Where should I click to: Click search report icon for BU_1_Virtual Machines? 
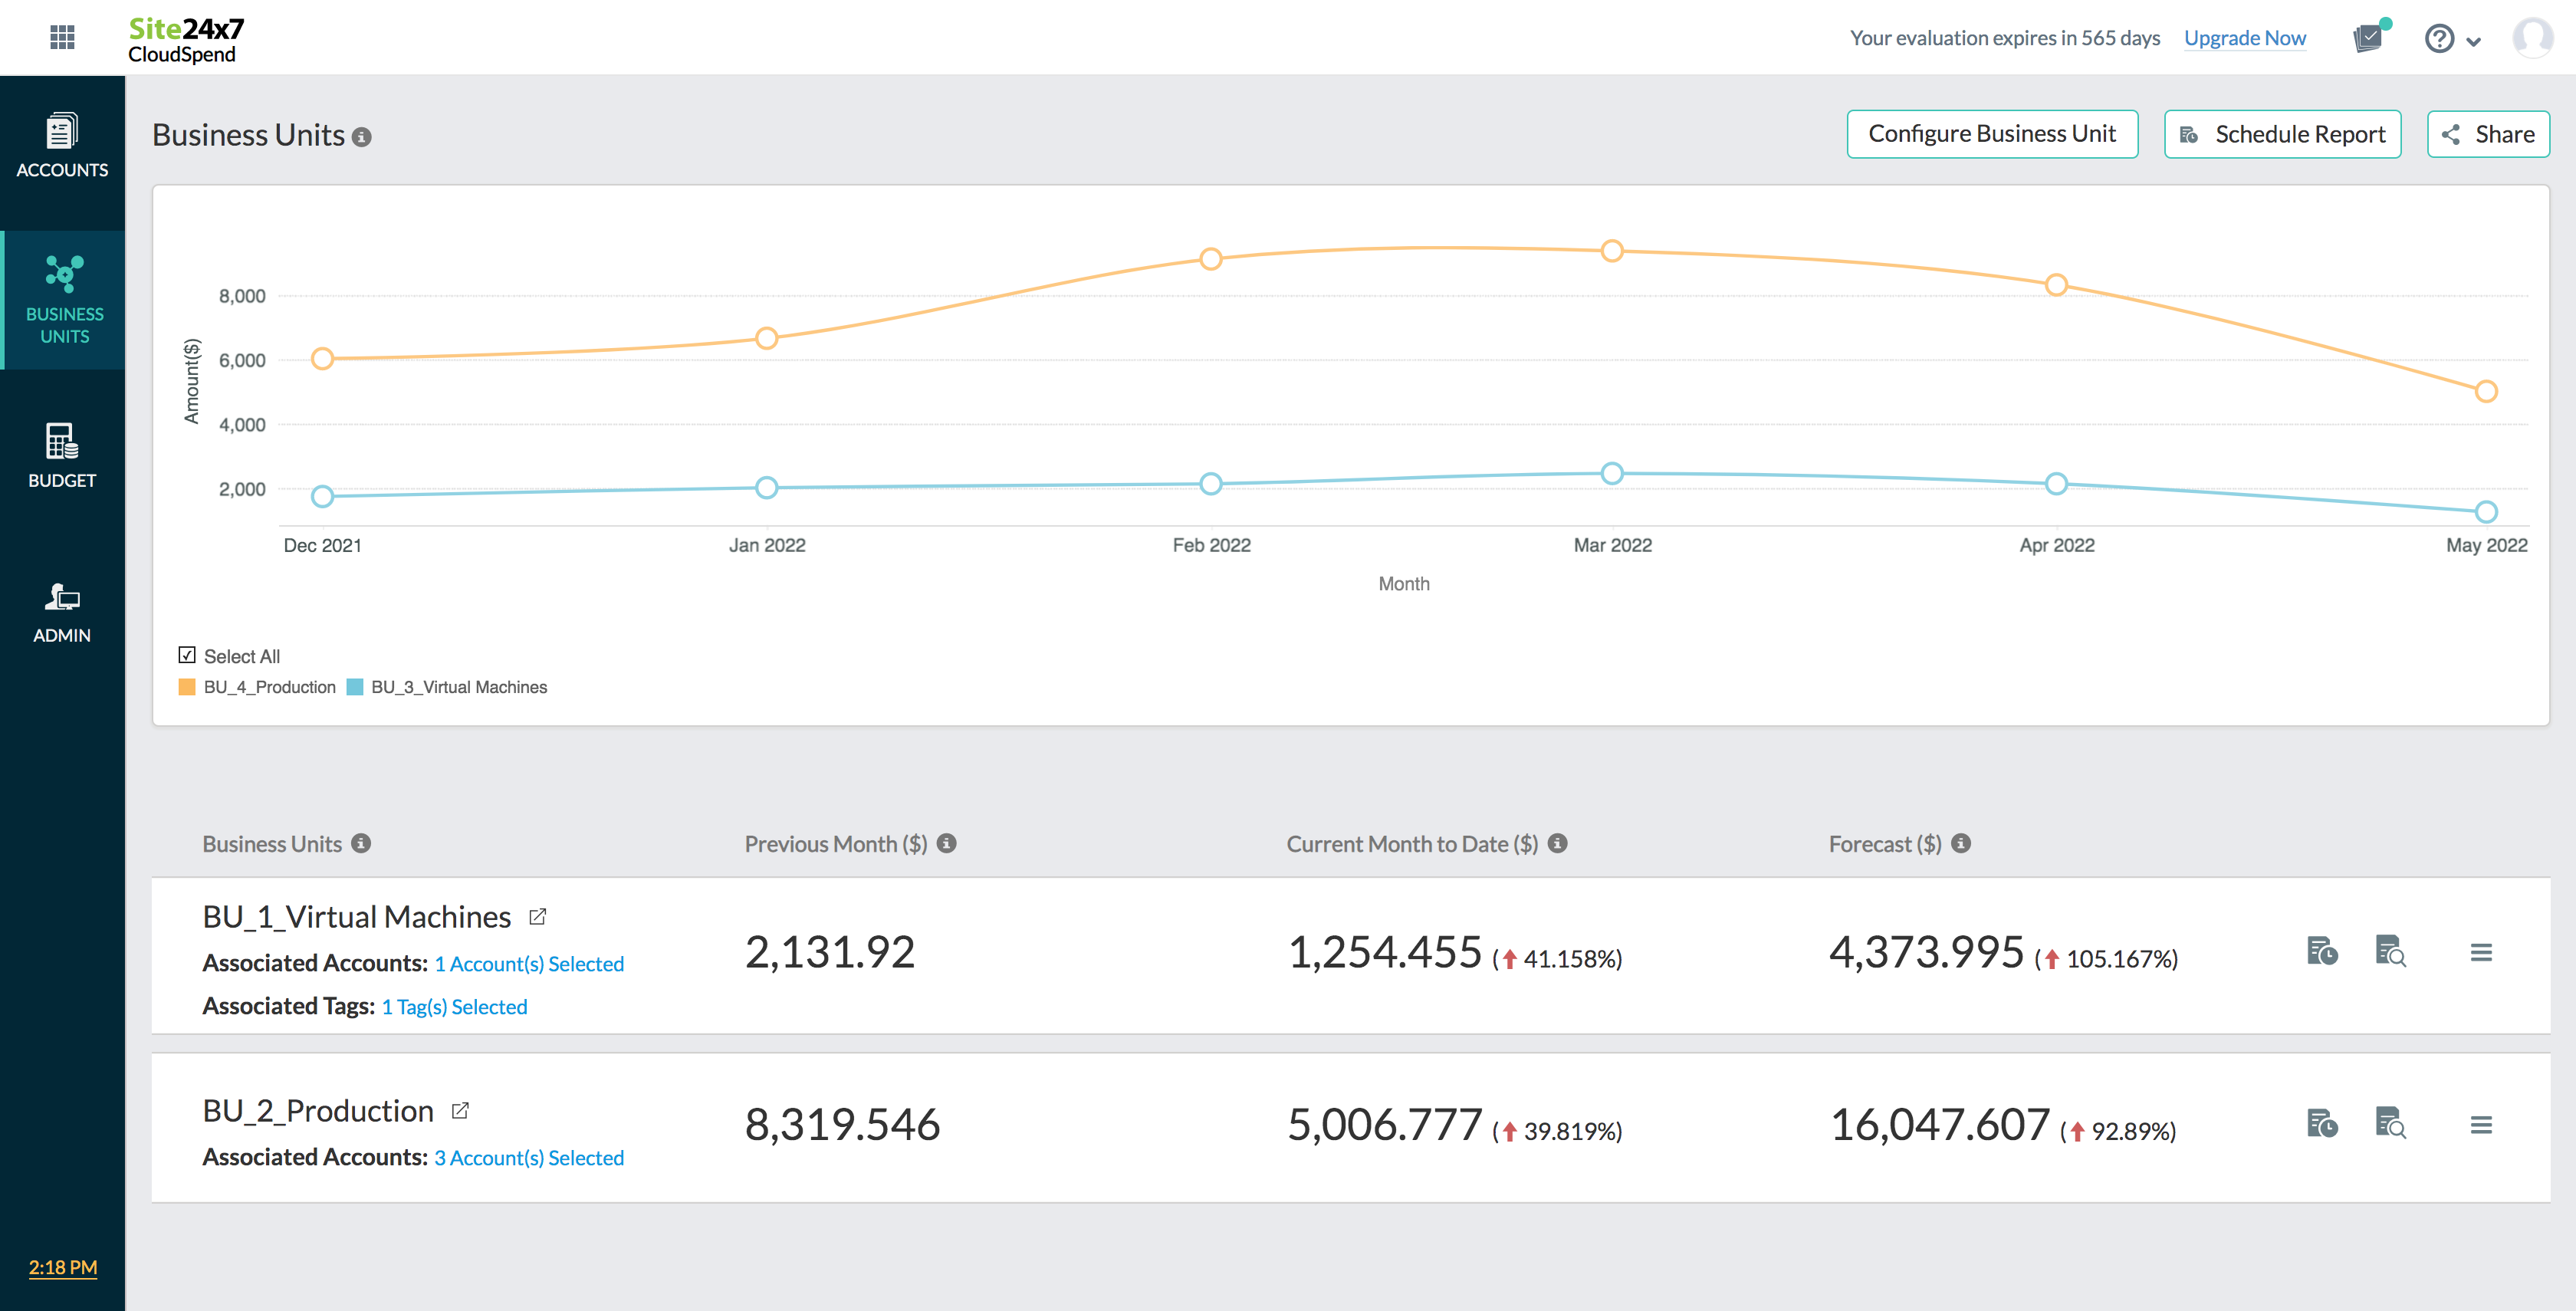click(2390, 951)
